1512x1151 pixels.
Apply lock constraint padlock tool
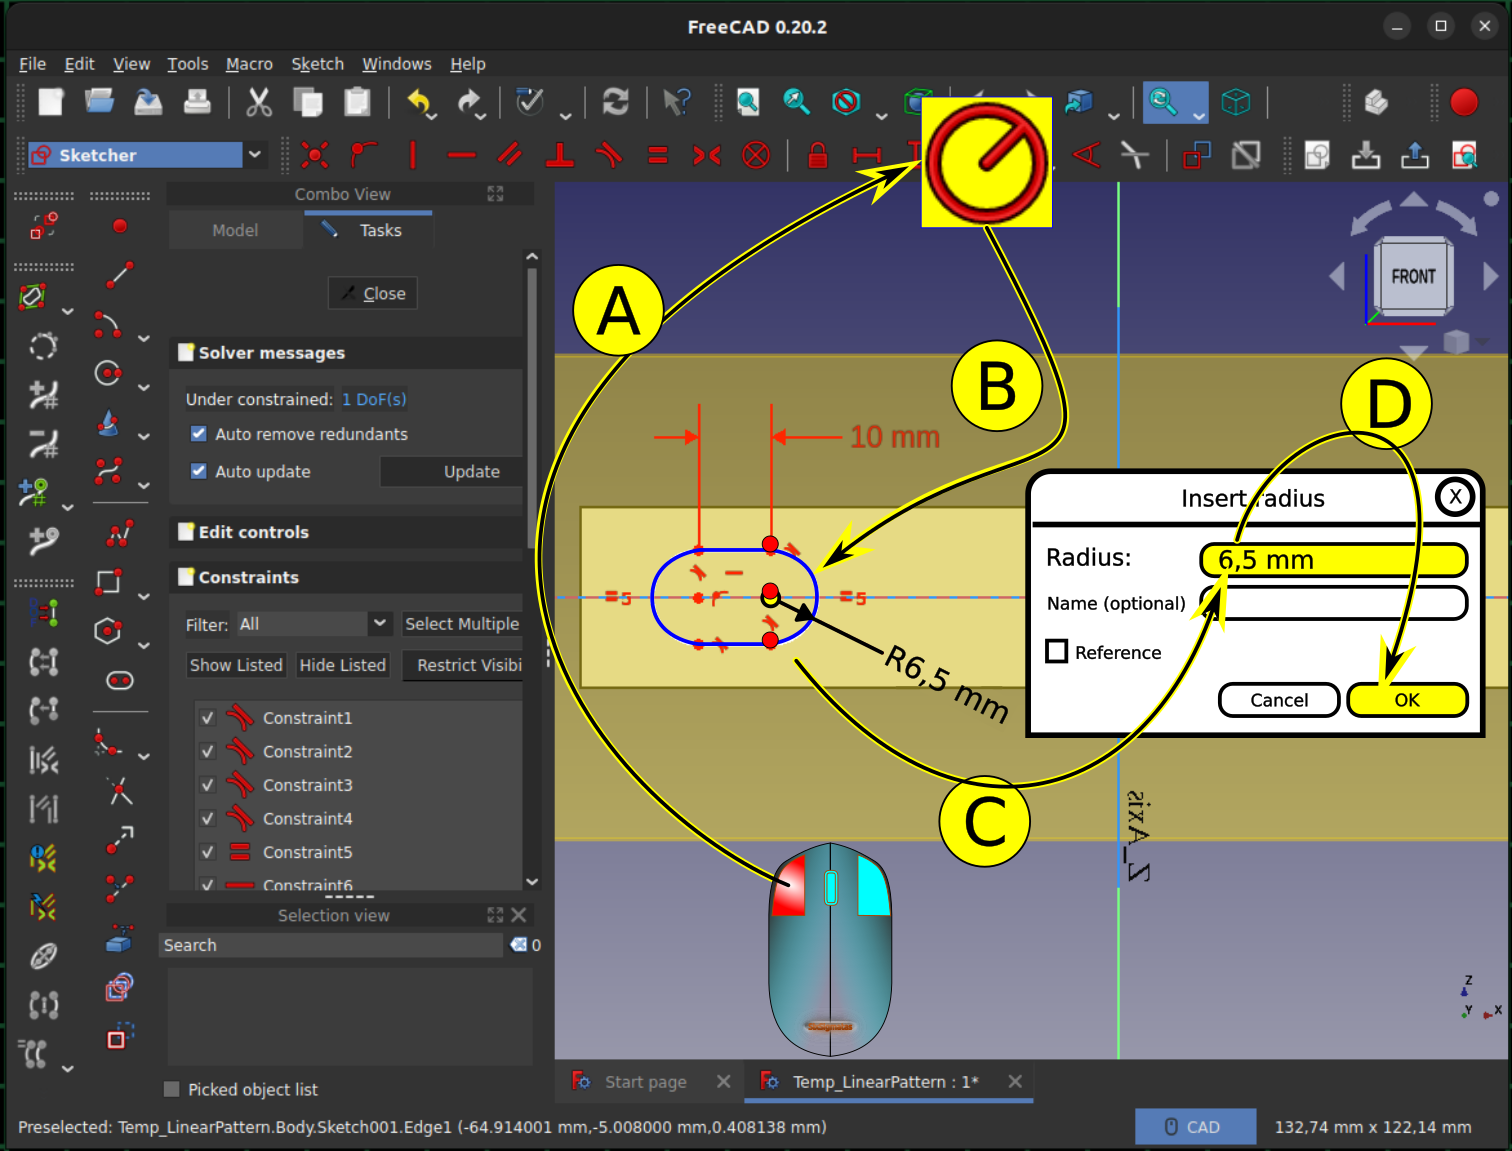click(x=817, y=155)
